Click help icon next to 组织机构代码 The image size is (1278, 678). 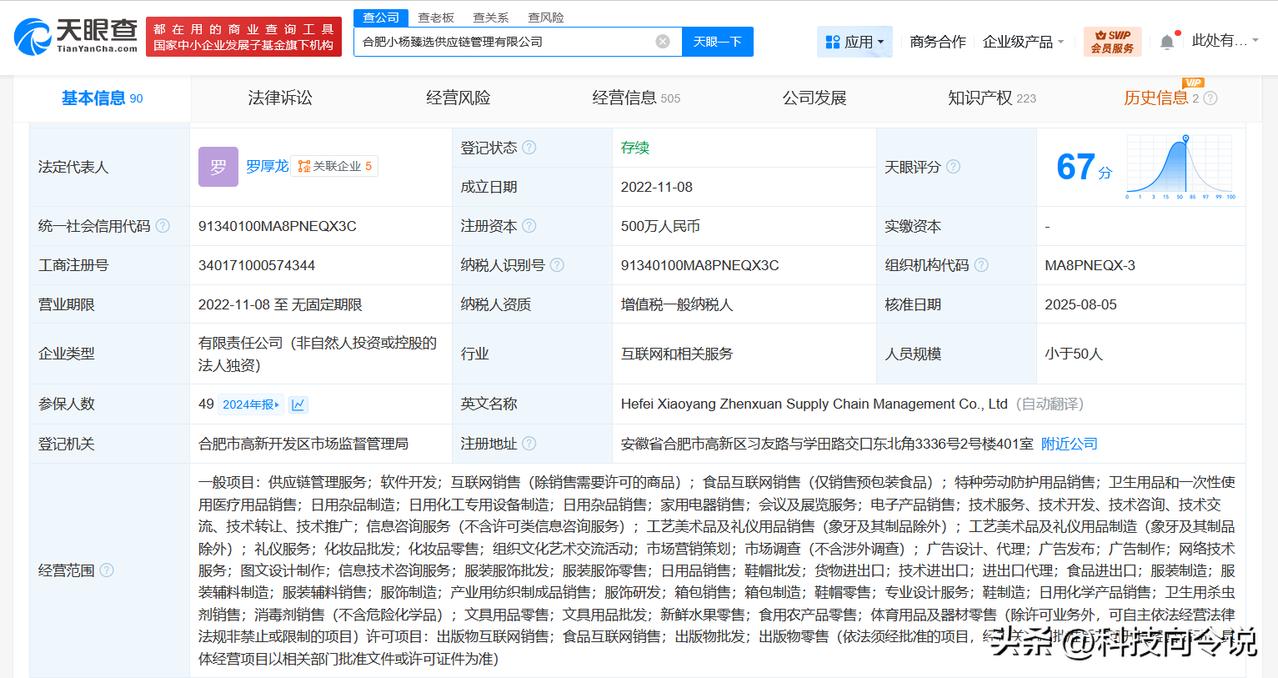(x=981, y=265)
